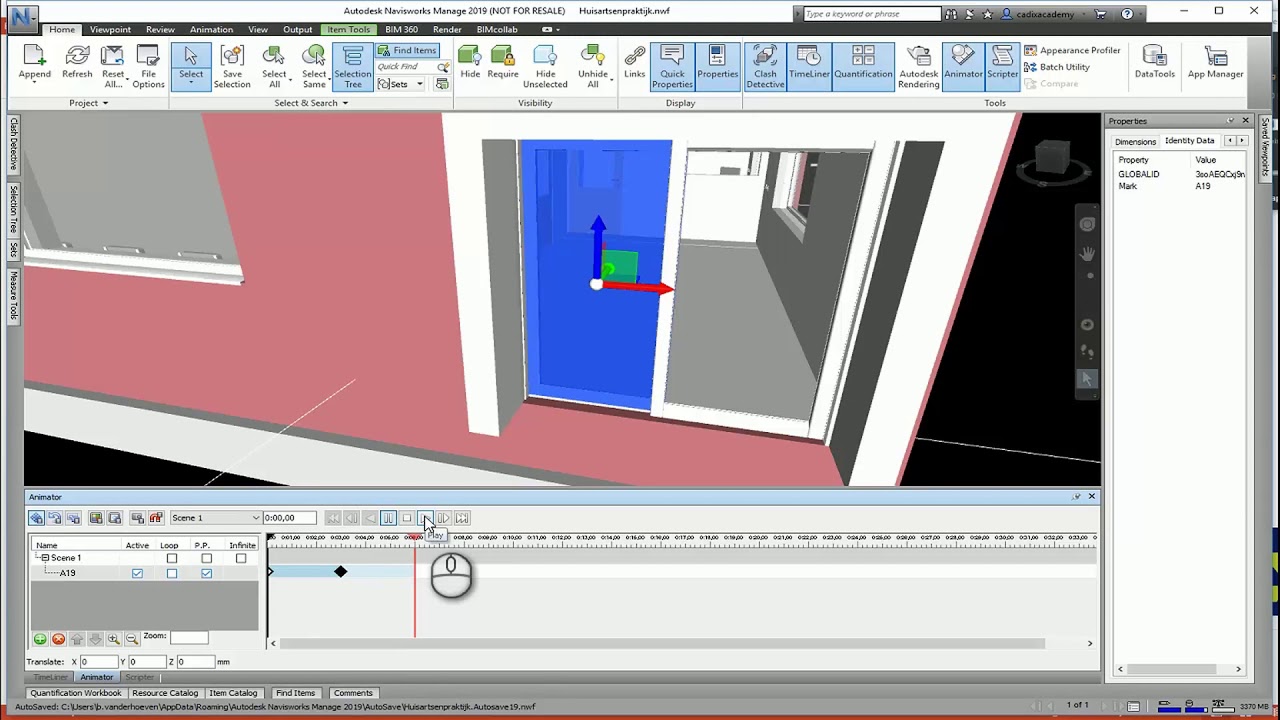Click Hide Unselected icon
This screenshot has width=1280, height=720.
click(545, 67)
